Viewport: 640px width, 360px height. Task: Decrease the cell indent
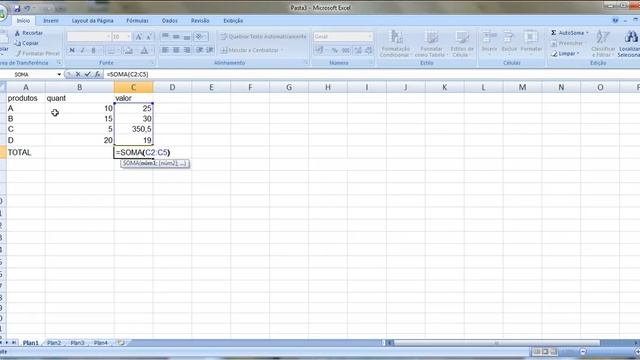(200, 50)
